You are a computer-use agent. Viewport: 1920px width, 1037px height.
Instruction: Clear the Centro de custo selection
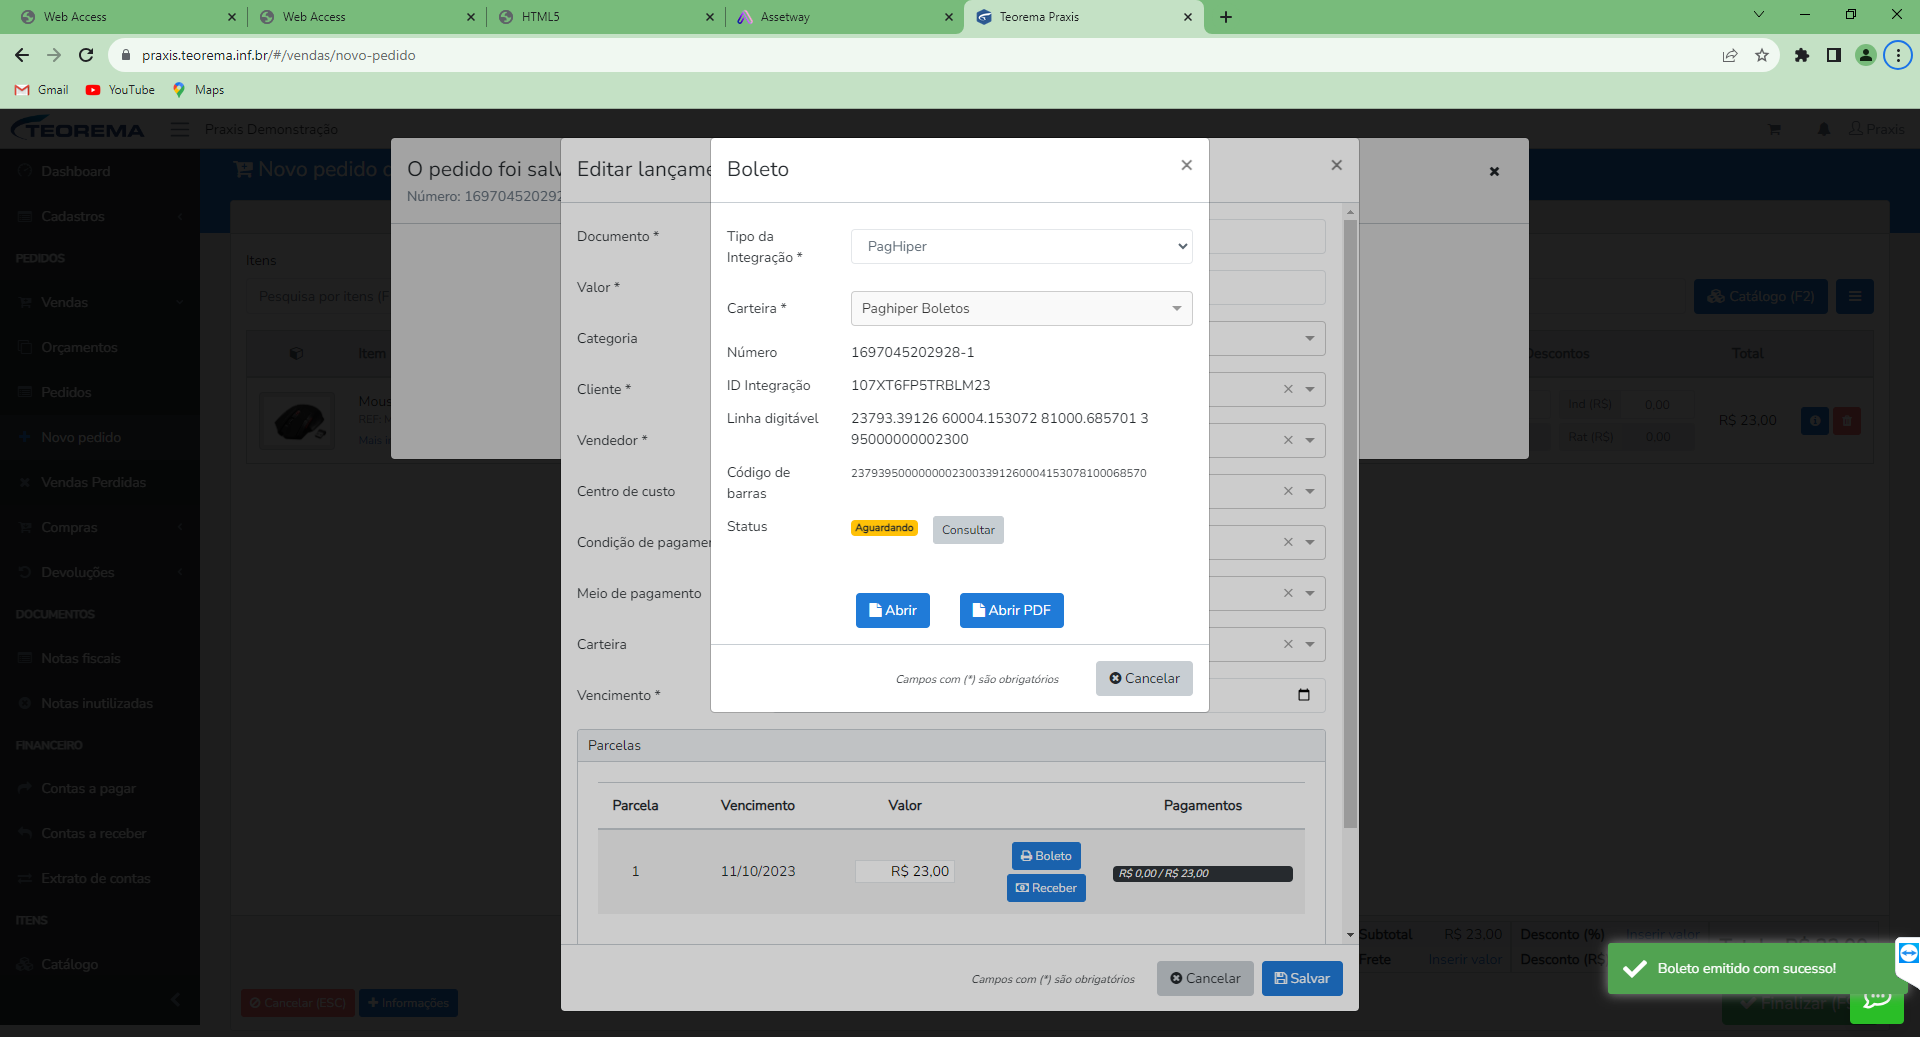tap(1288, 491)
